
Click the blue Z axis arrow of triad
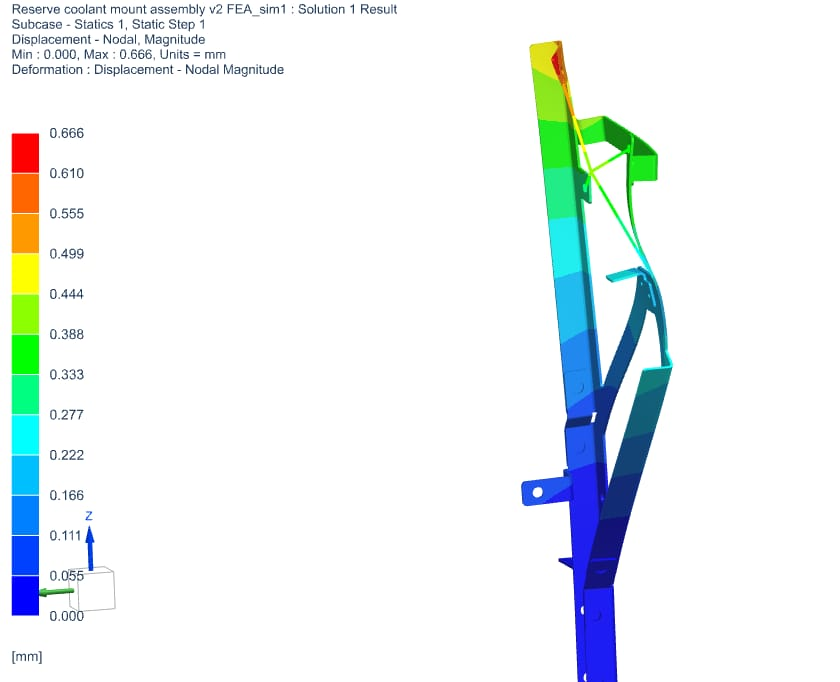(89, 545)
